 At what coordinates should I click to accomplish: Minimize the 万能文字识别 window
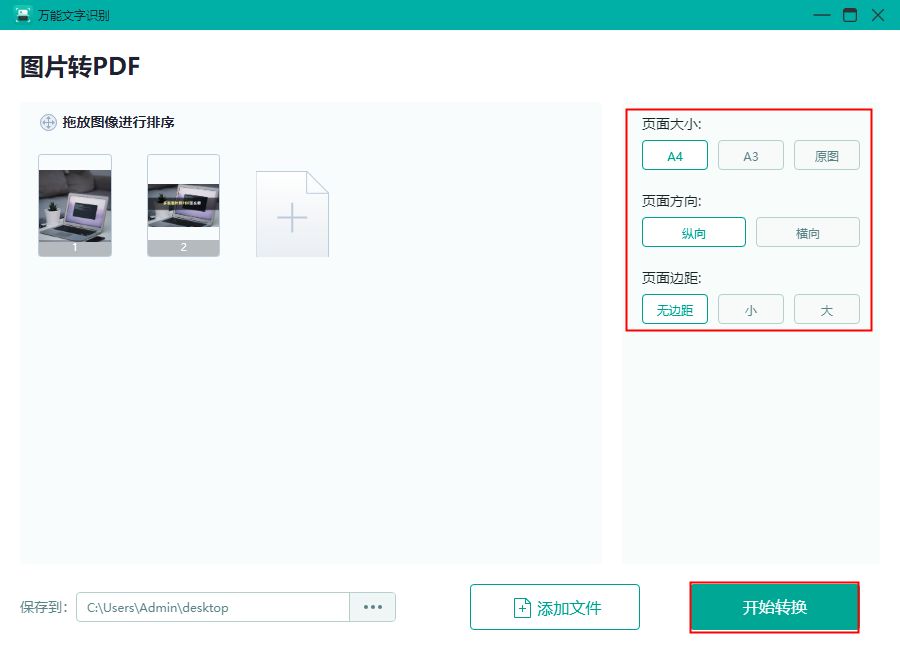coord(822,15)
